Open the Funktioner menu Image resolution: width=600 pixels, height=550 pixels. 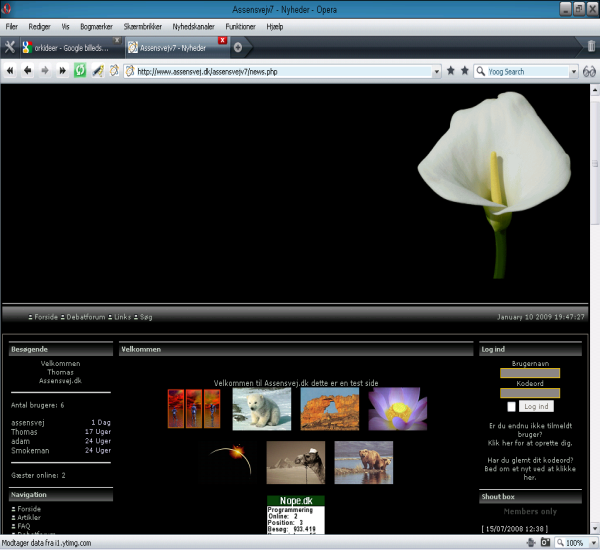tap(240, 26)
